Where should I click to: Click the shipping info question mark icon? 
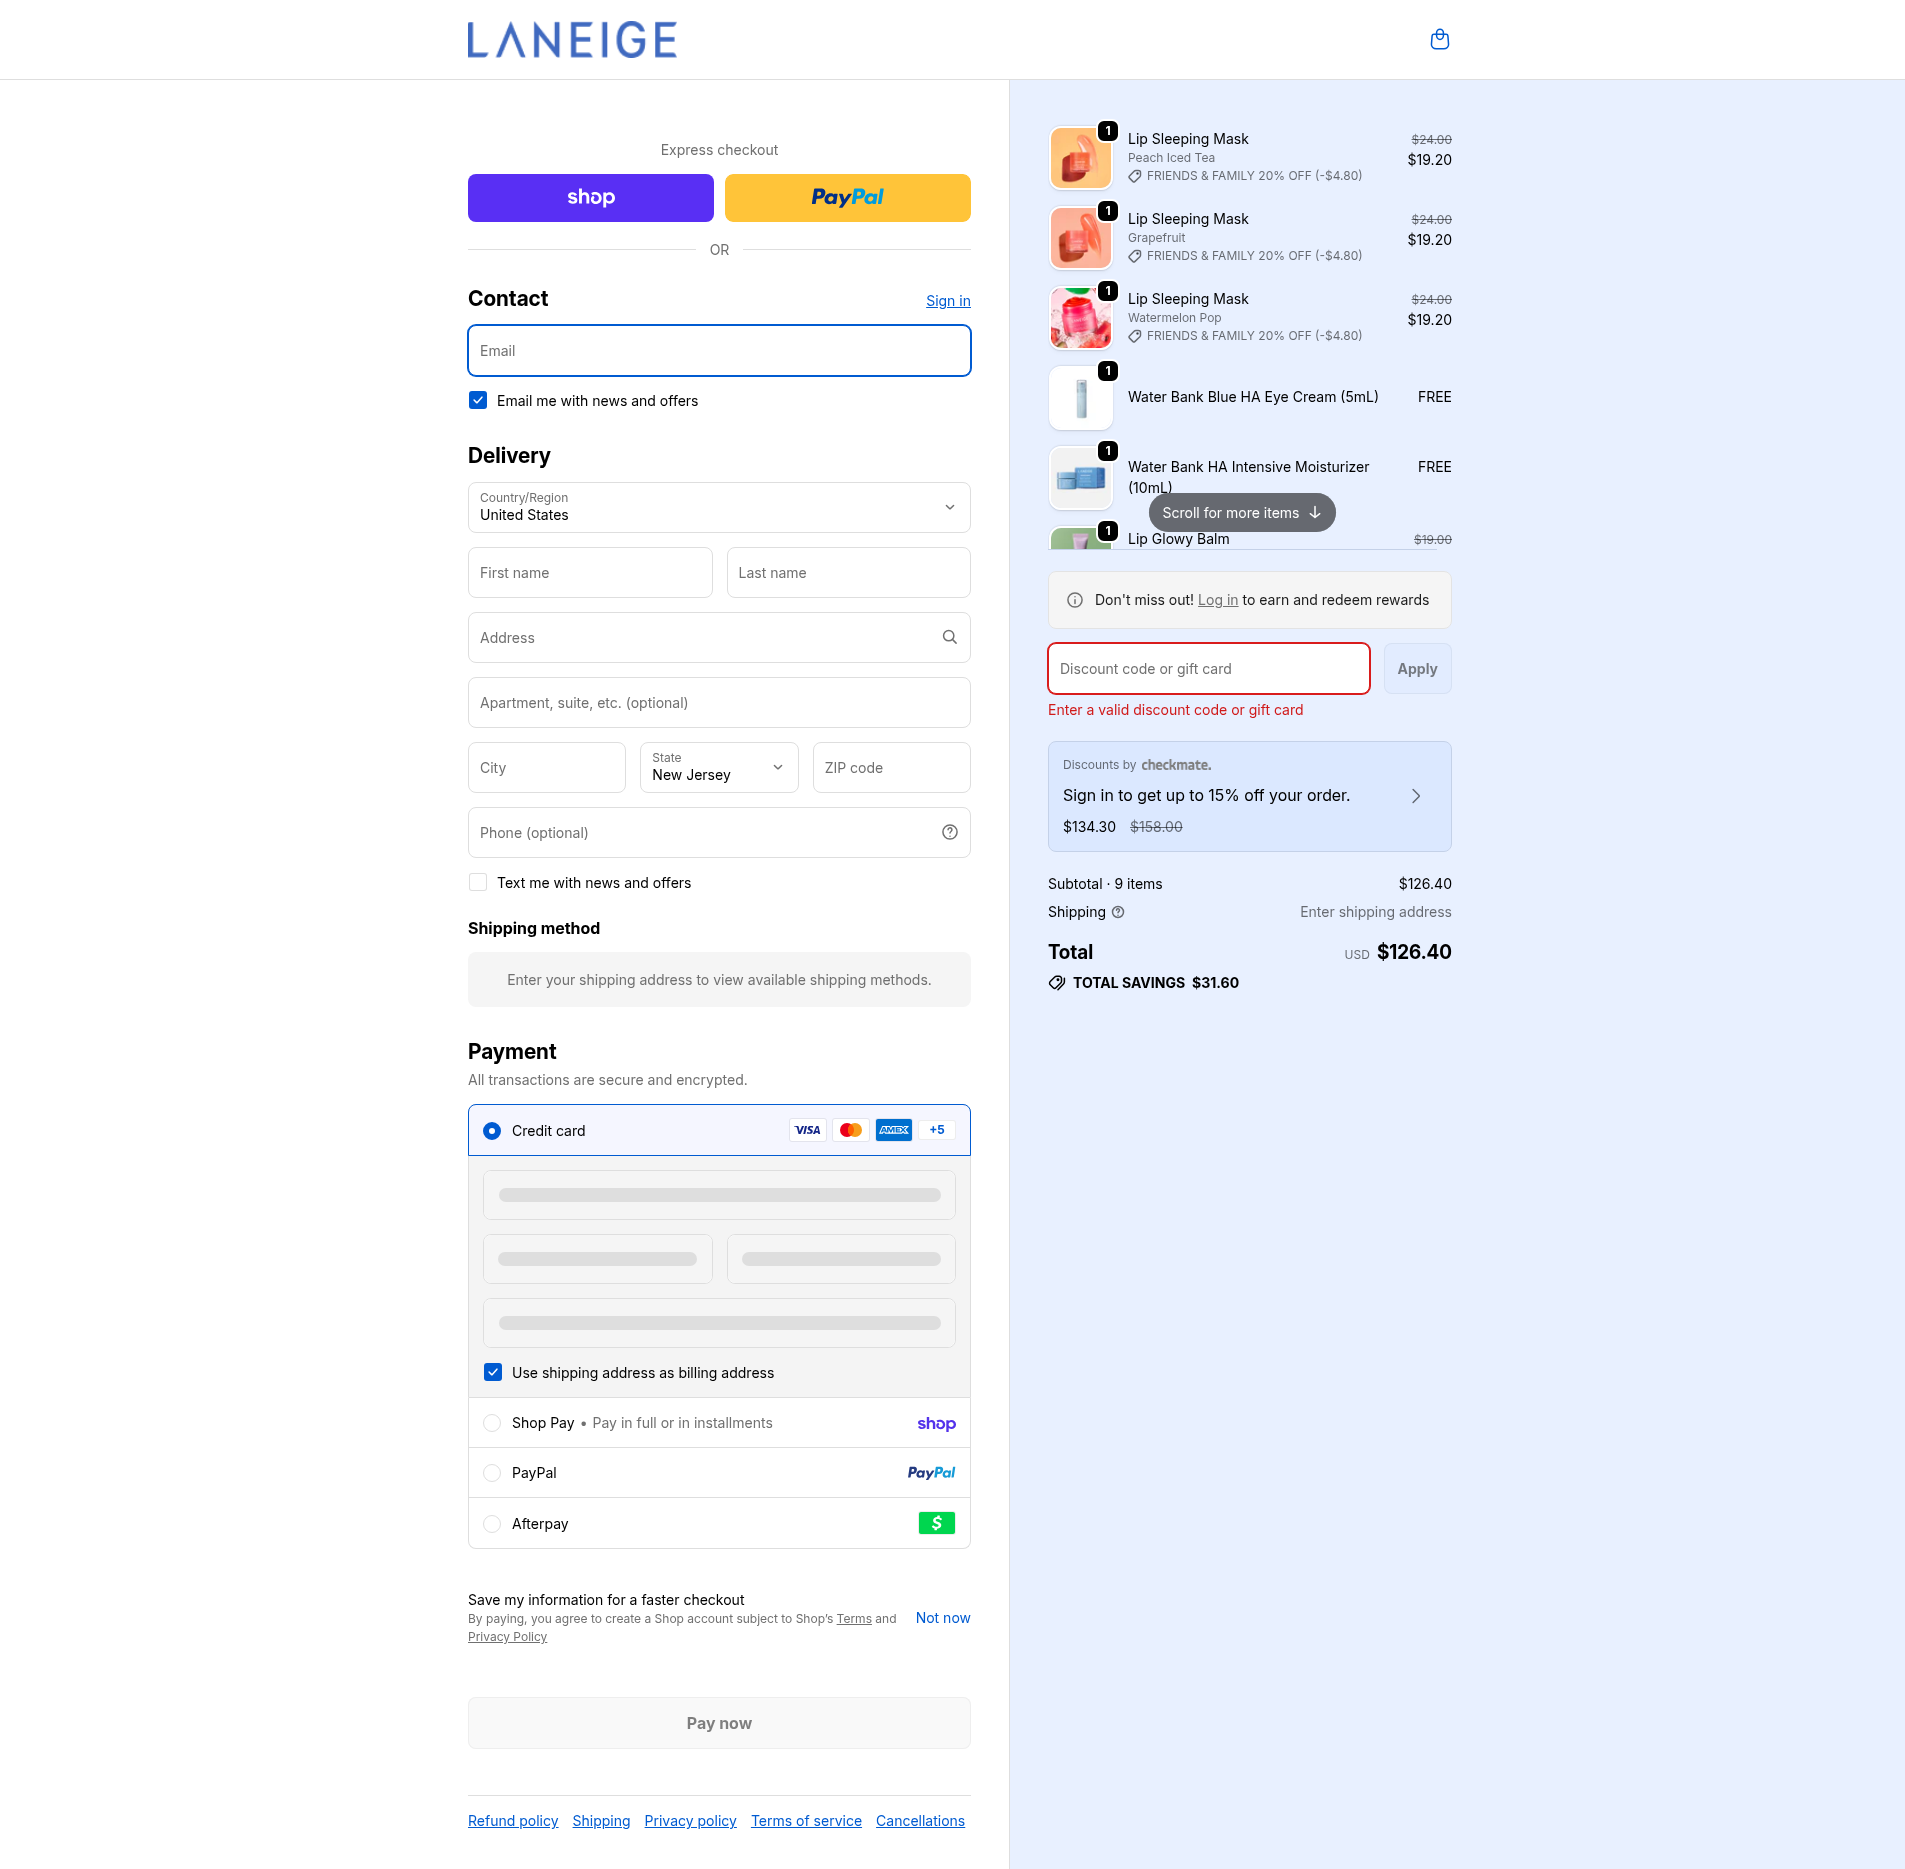1118,912
